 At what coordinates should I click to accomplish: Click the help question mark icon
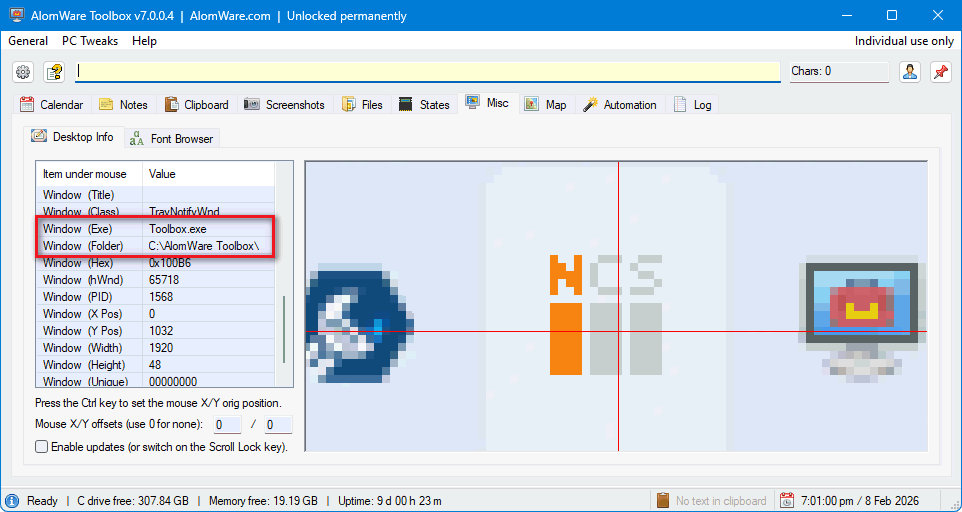(x=54, y=72)
